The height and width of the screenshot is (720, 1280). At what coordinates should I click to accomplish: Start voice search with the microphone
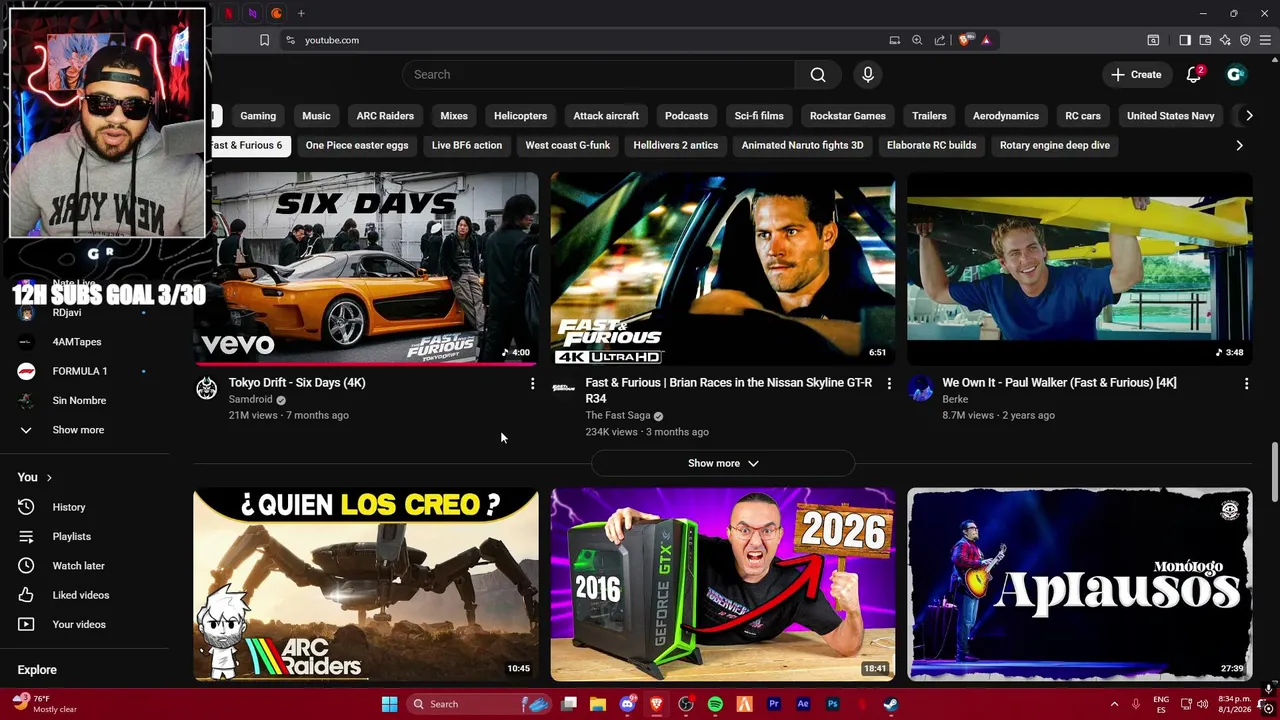pos(868,75)
